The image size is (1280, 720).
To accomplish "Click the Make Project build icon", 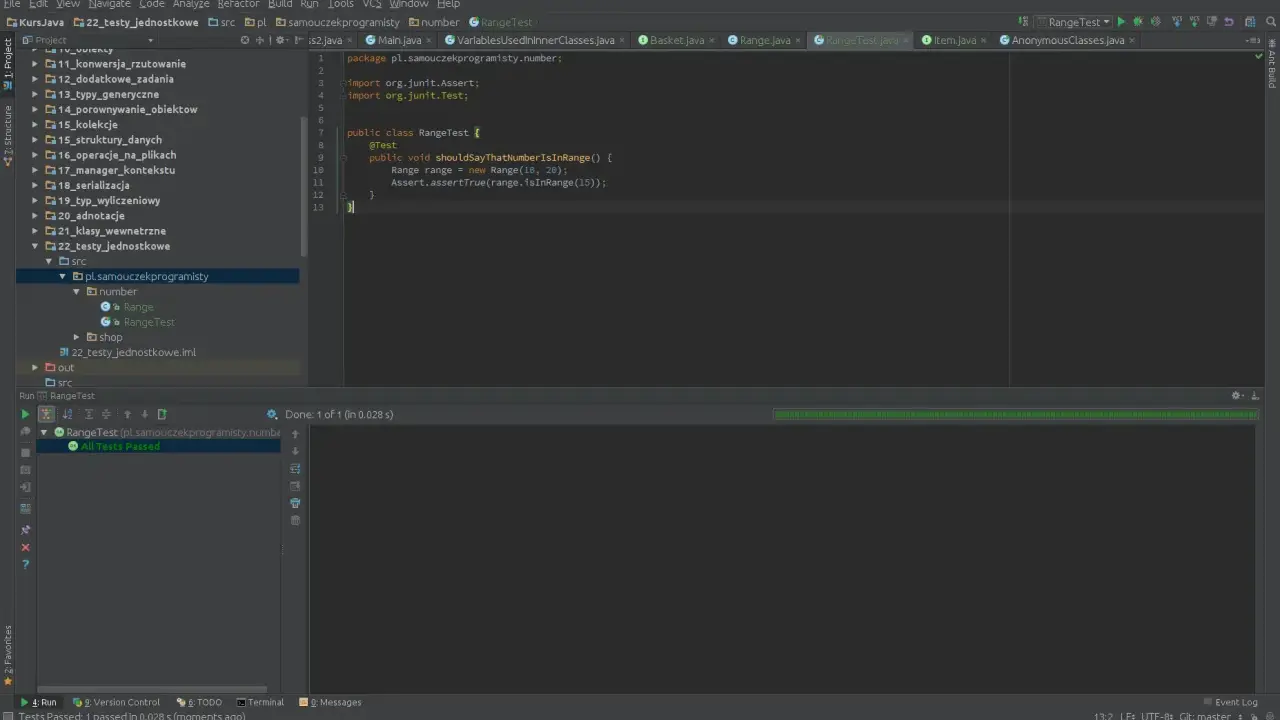I will [1023, 22].
